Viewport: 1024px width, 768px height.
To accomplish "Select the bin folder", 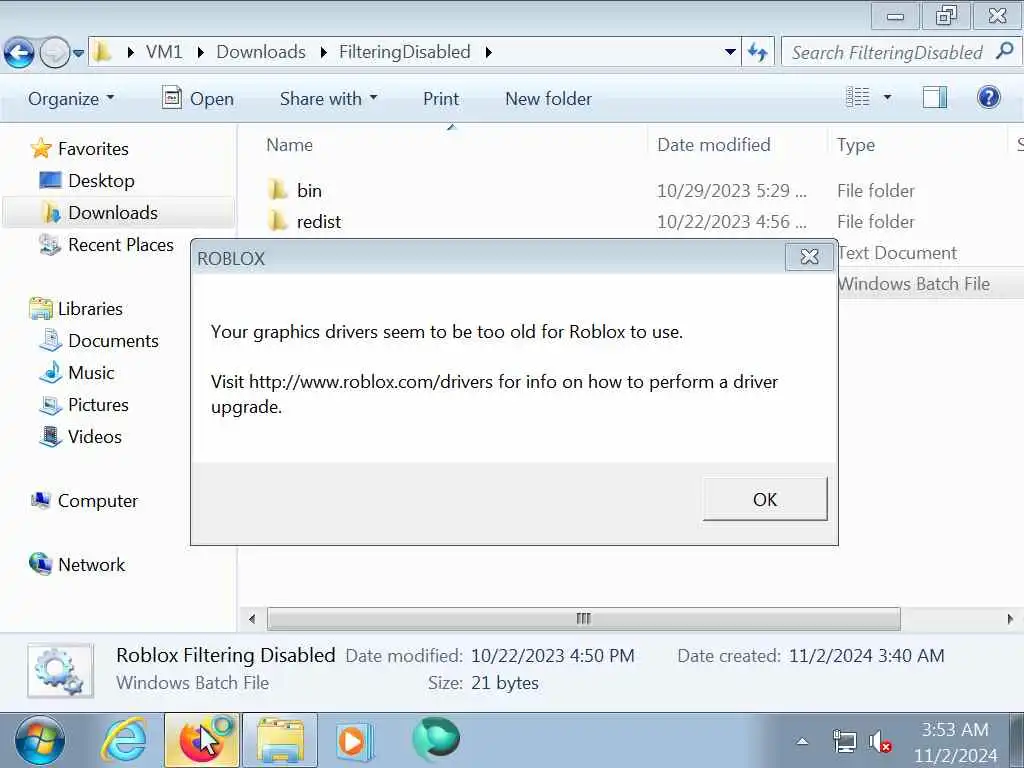I will (309, 190).
